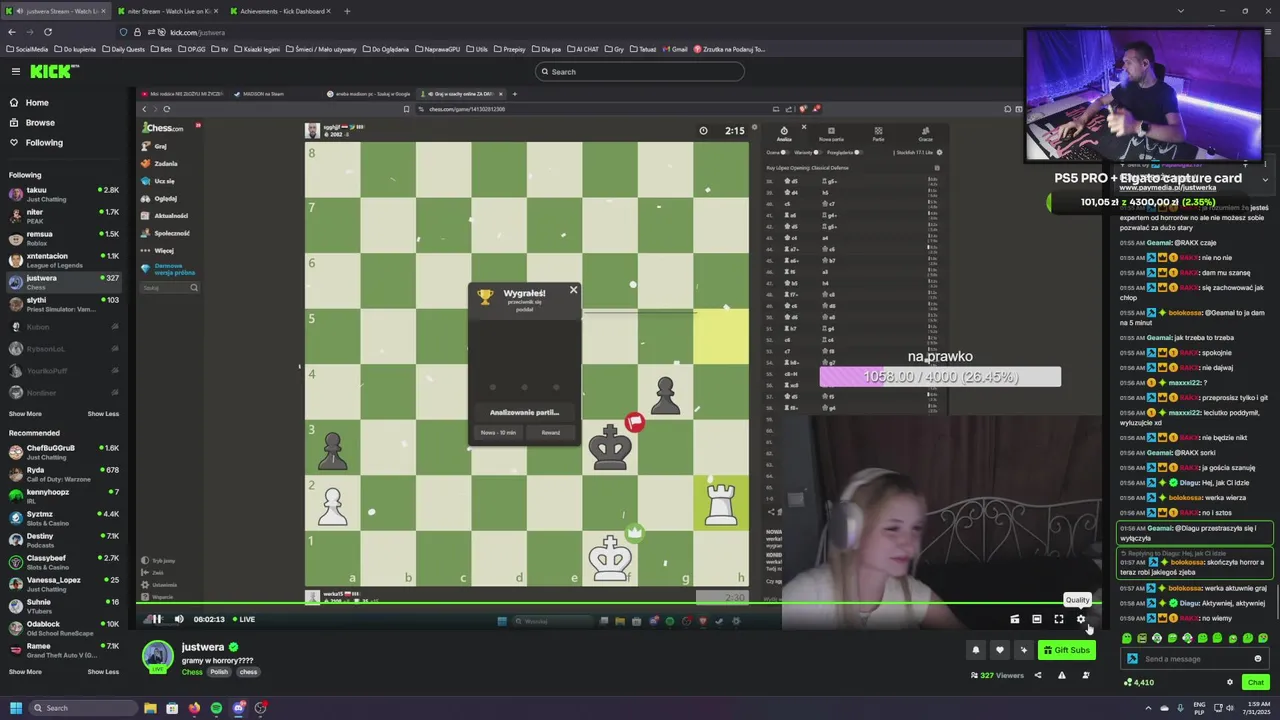Click 327 Viewers count
Screen dimensions: 1280x720
coord(997,676)
